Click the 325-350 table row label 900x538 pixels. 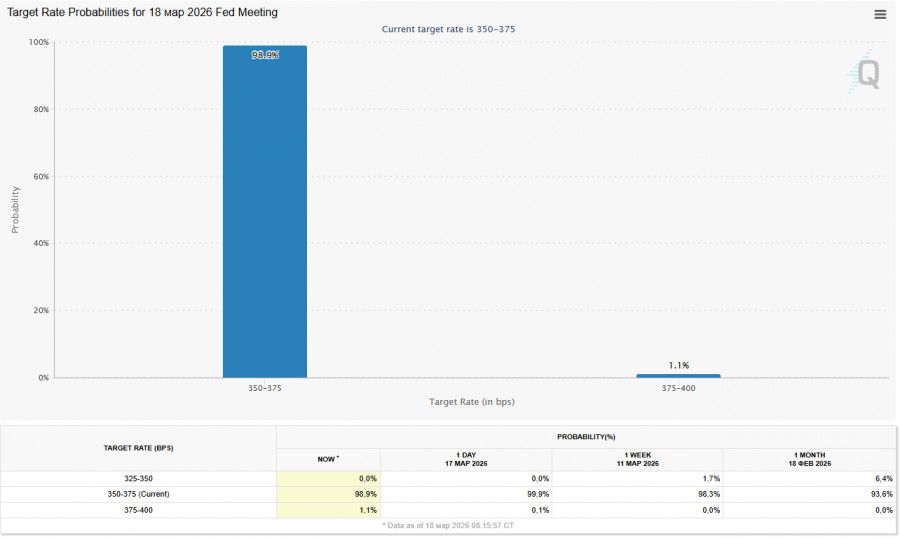138,479
